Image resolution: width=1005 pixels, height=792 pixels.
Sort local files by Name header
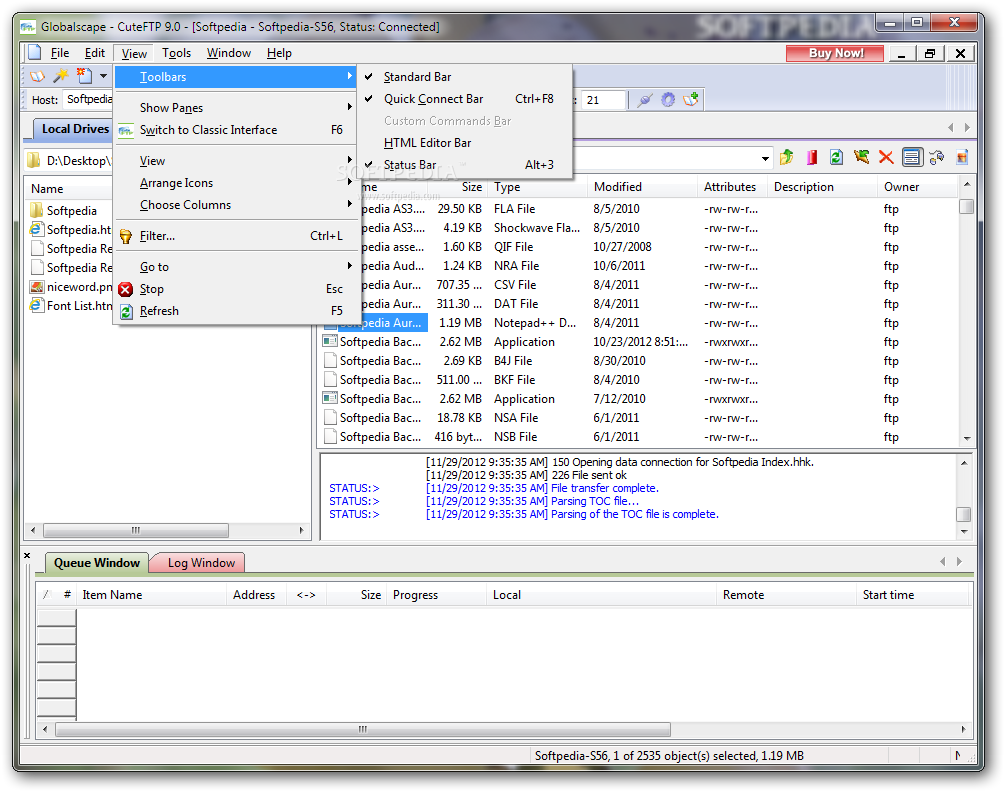(x=71, y=189)
